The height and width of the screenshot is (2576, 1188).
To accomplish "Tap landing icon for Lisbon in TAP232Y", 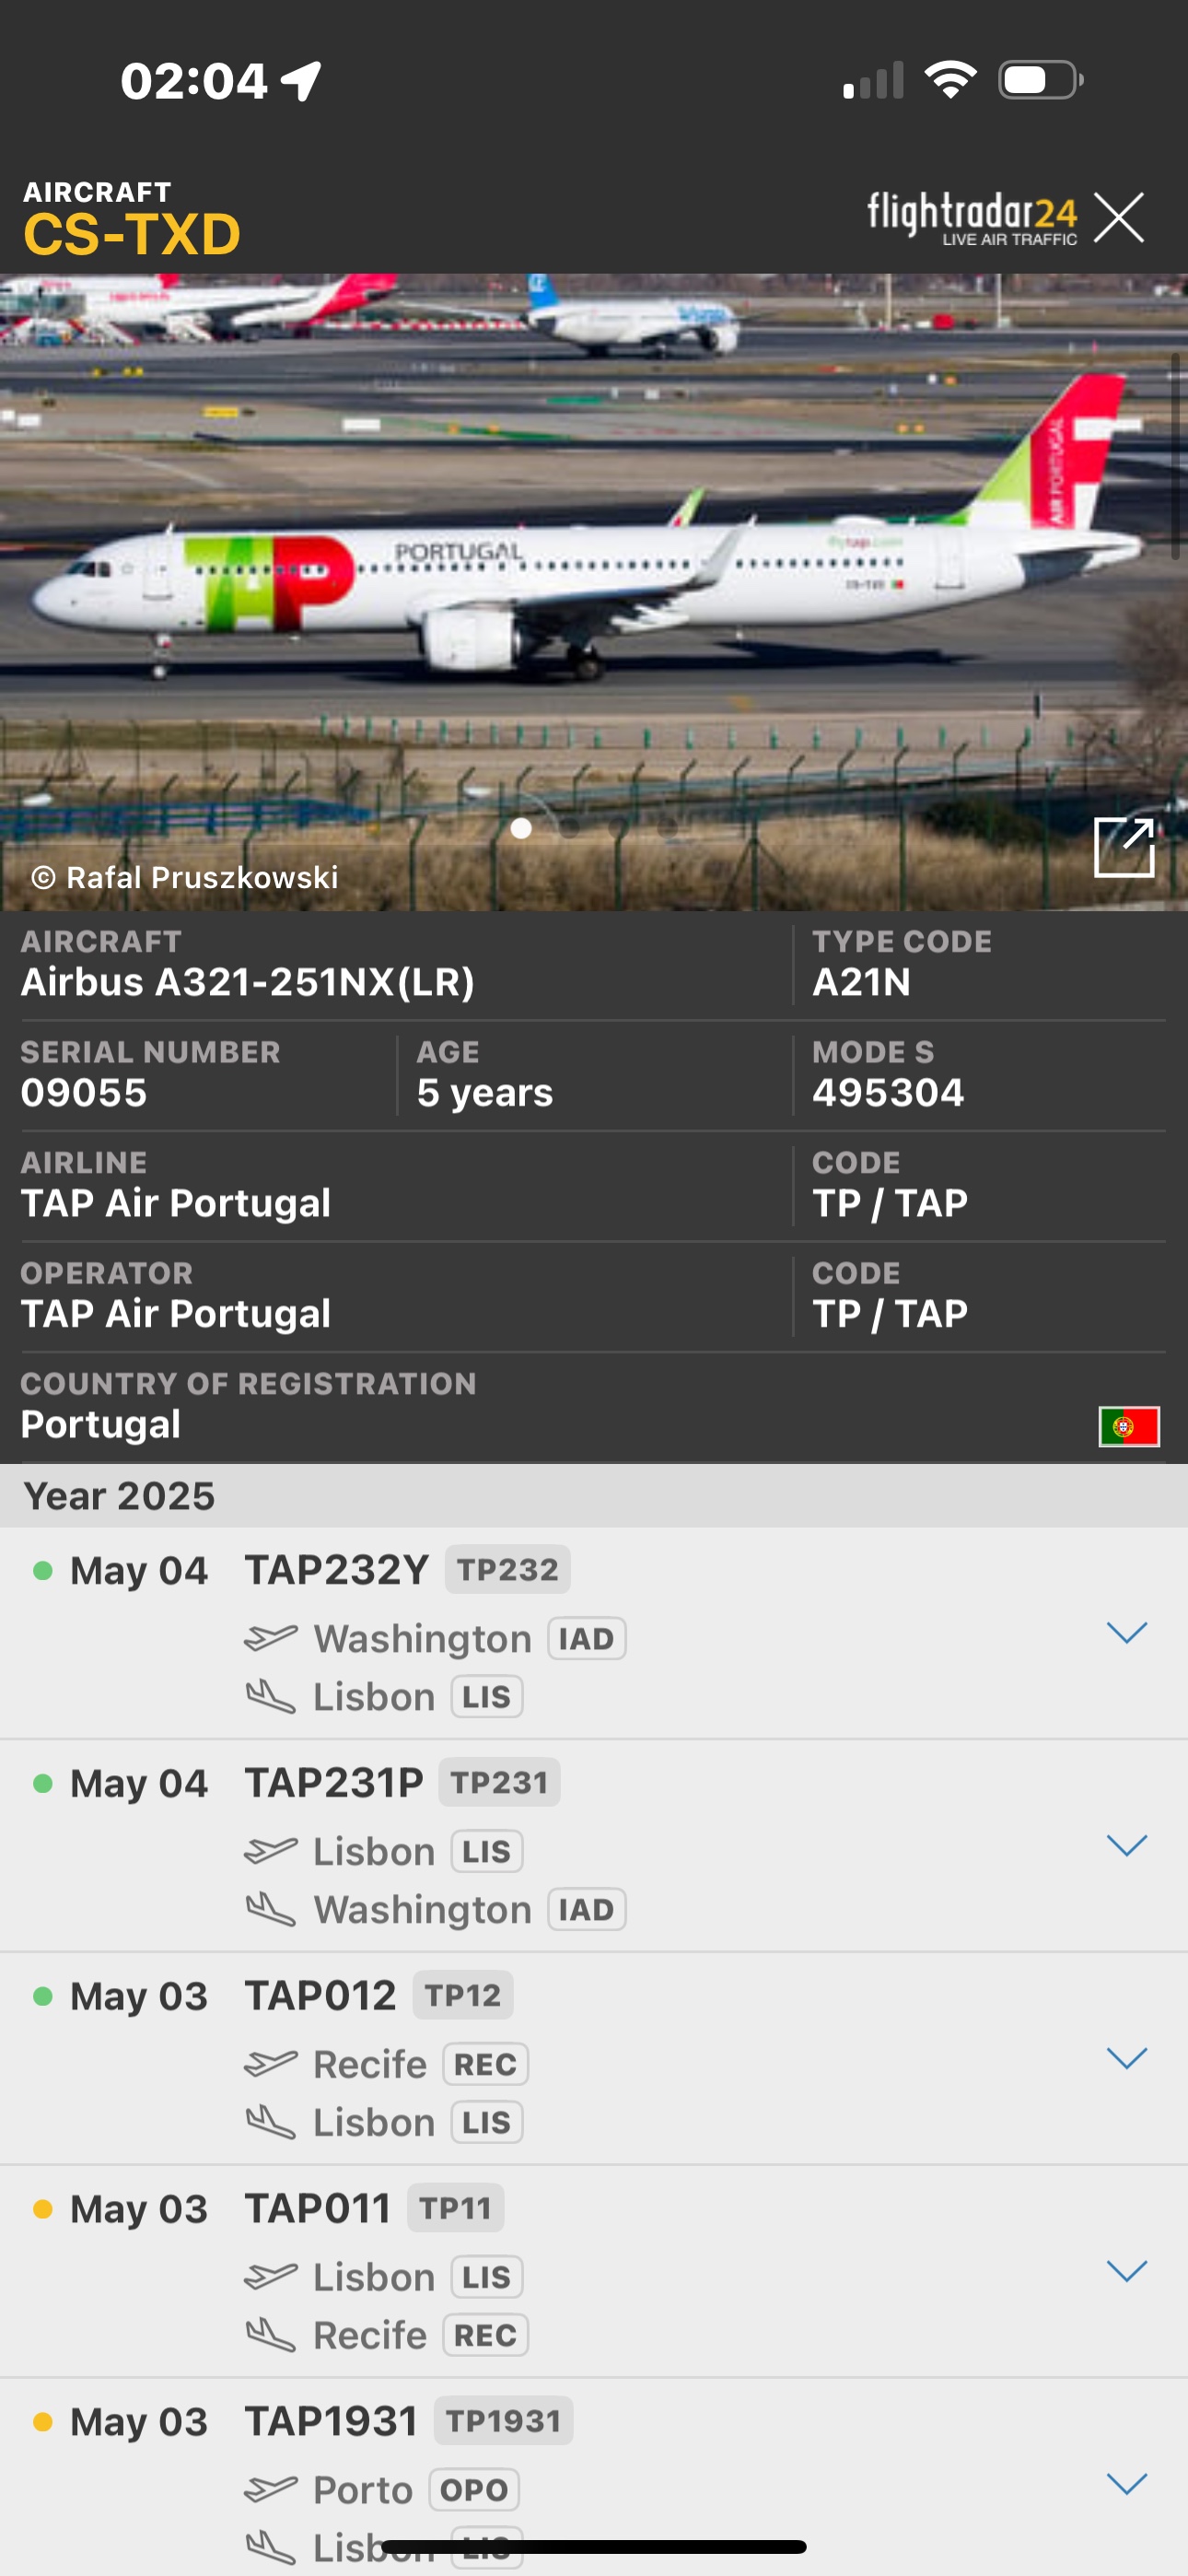I will coord(271,1697).
